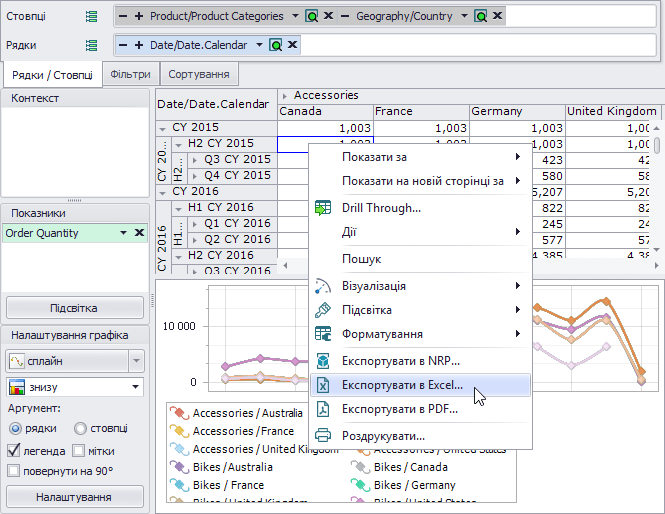Image resolution: width=665 pixels, height=514 pixels.
Task: Click the Налаштування button
Action: click(x=74, y=497)
